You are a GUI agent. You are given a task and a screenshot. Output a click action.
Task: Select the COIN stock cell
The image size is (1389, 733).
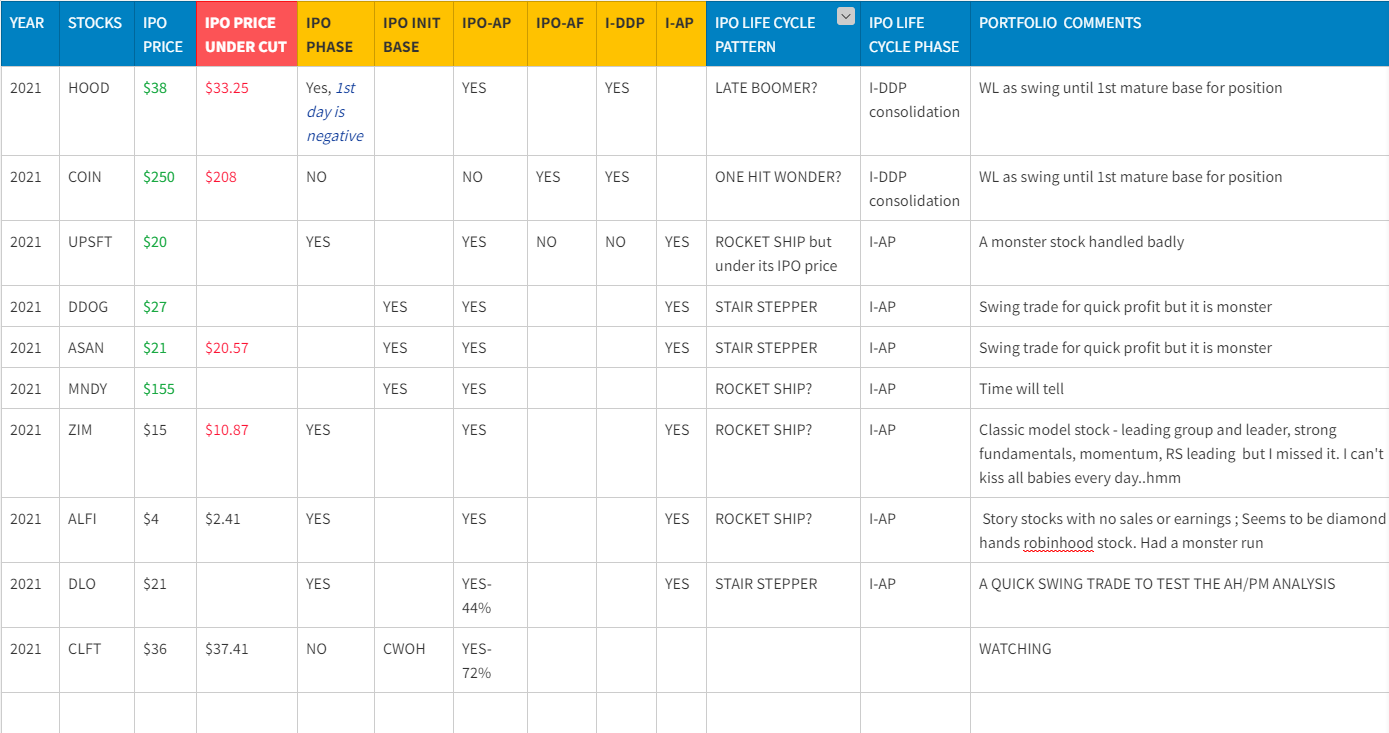coord(97,188)
